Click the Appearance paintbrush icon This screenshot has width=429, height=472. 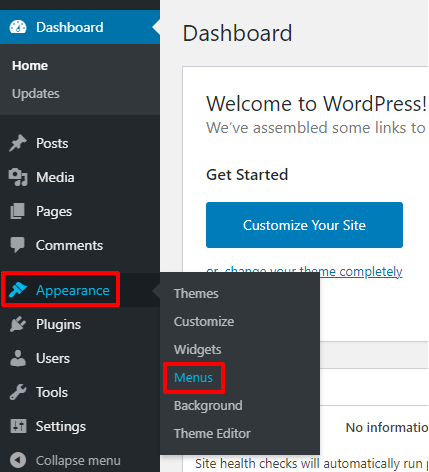coord(18,290)
